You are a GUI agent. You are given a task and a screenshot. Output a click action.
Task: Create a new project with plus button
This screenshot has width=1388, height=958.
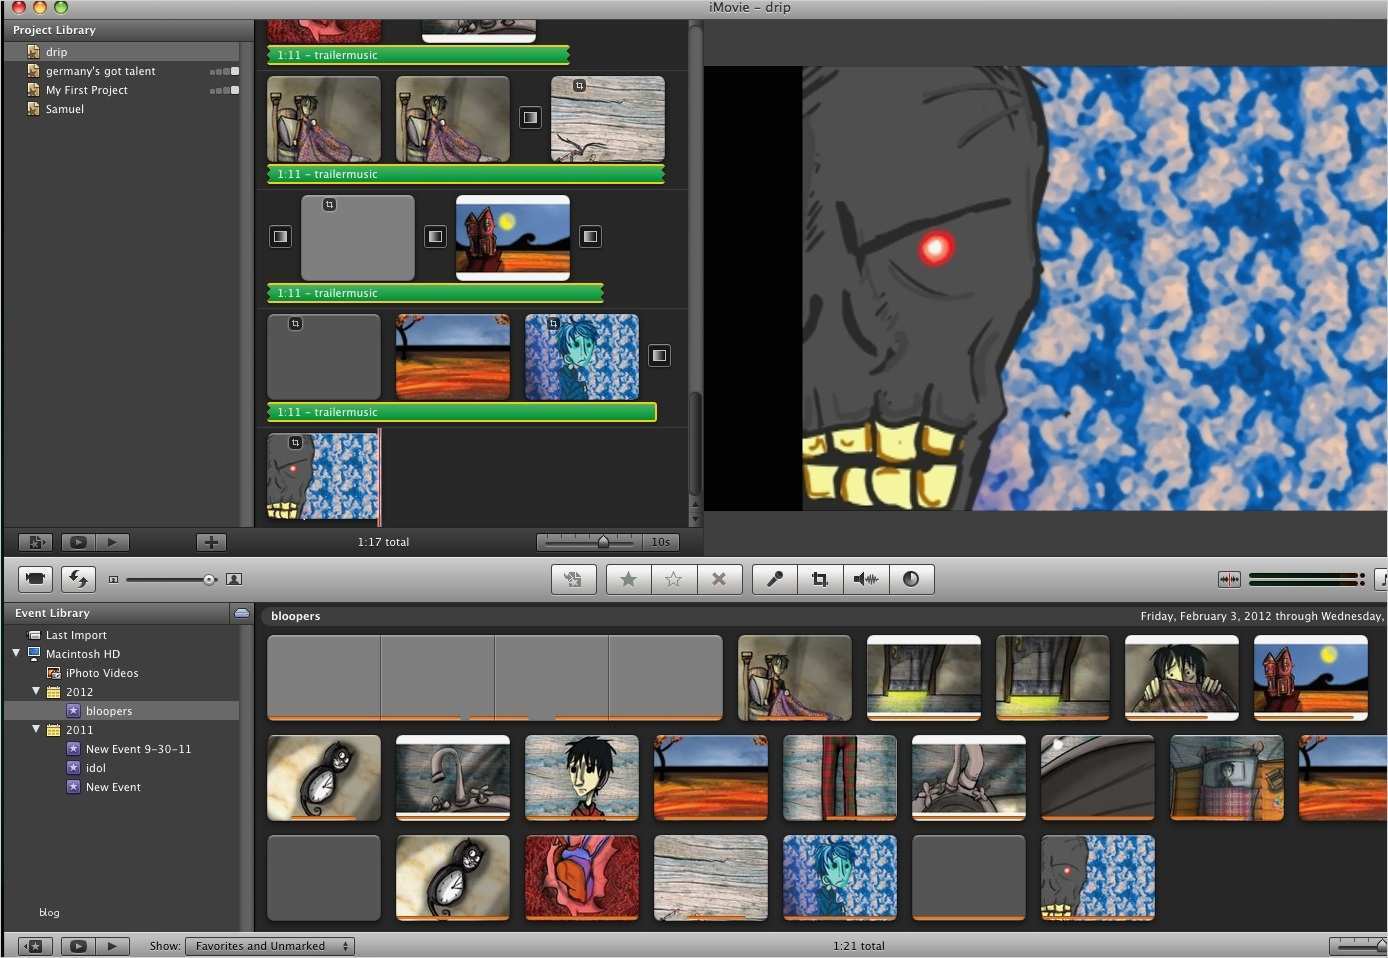coord(210,541)
